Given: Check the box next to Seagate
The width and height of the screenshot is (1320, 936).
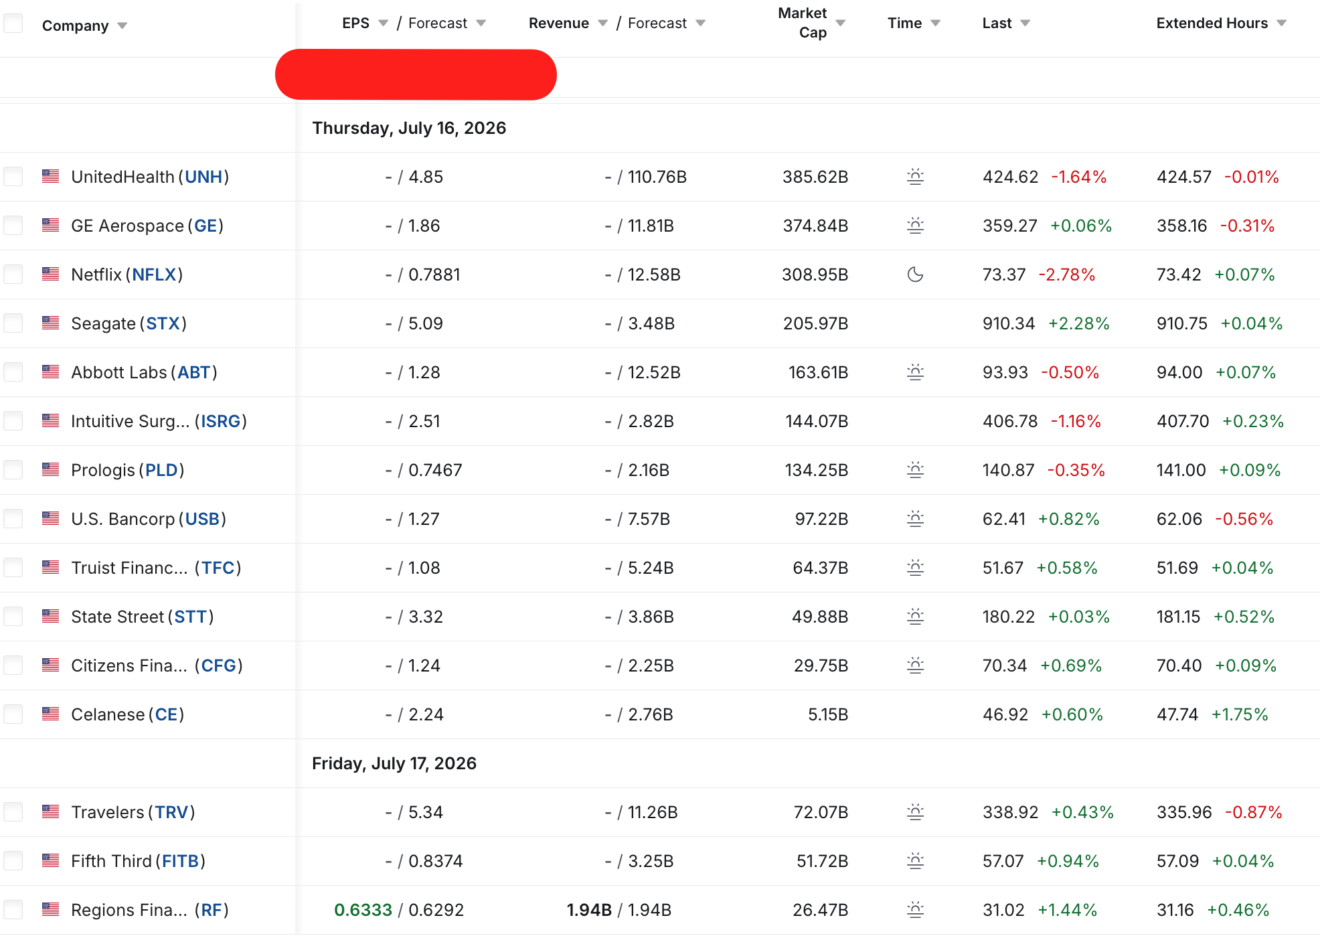Looking at the screenshot, I should 13,324.
